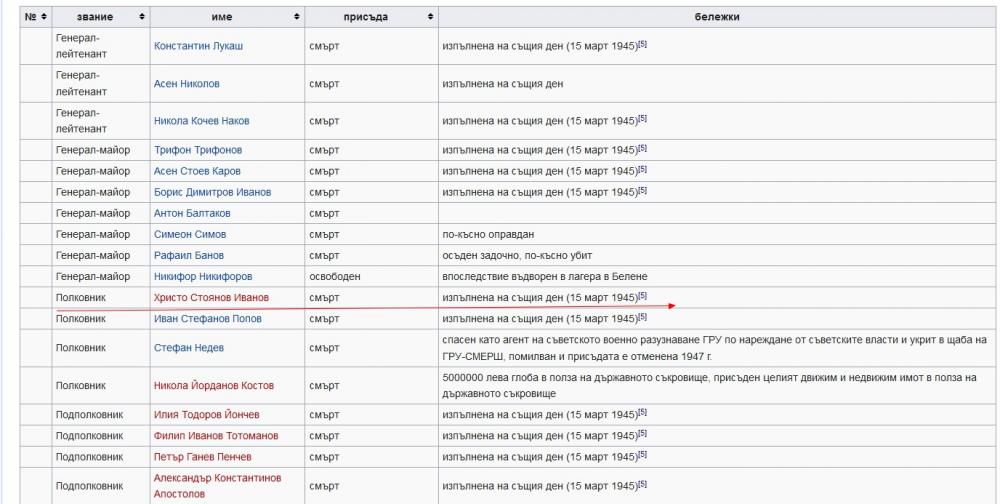Open Симеон Симов link
The width and height of the screenshot is (1000, 504).
click(190, 235)
